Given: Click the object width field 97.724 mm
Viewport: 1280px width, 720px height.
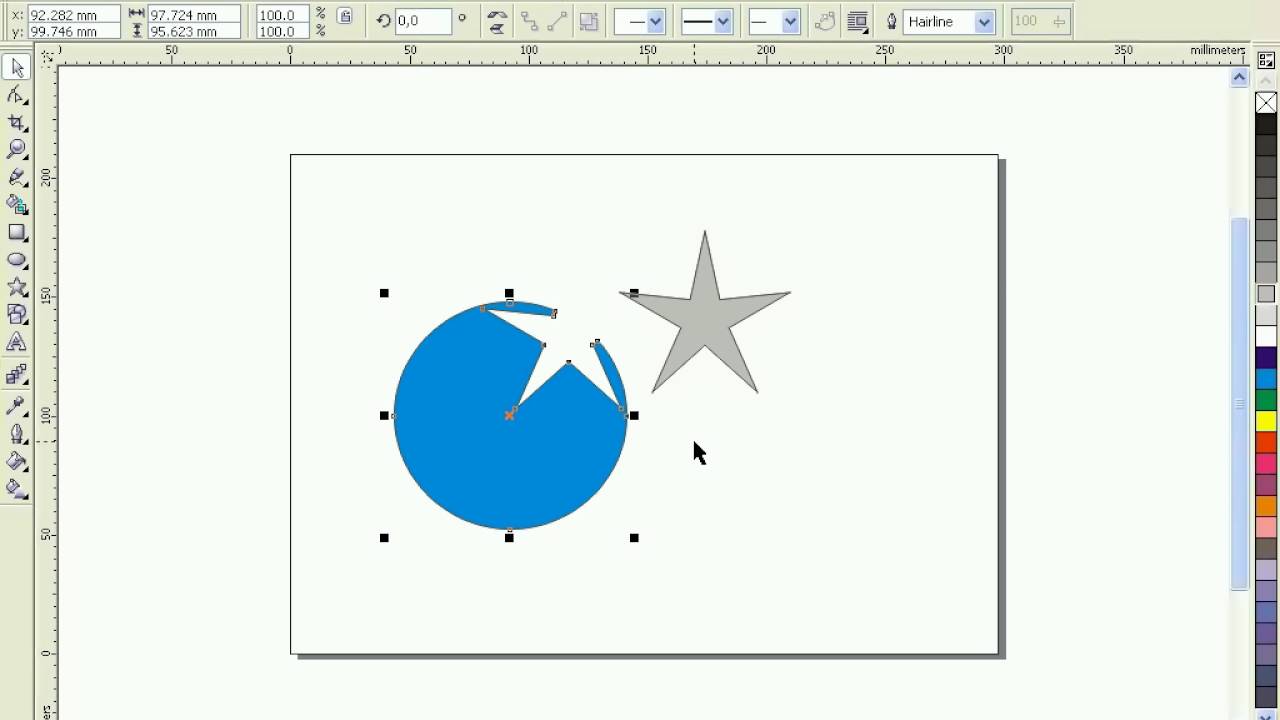Looking at the screenshot, I should click(194, 15).
